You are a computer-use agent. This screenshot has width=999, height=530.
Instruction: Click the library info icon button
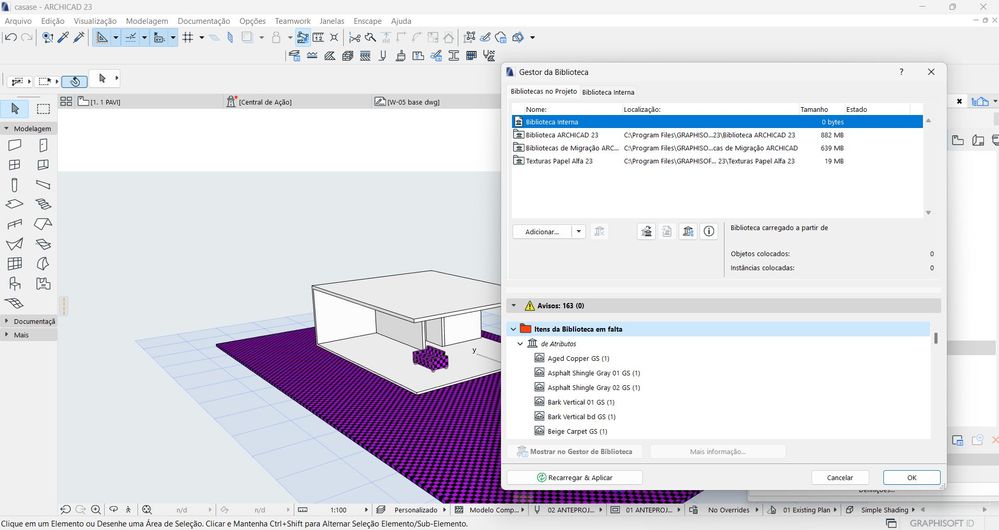(x=709, y=231)
